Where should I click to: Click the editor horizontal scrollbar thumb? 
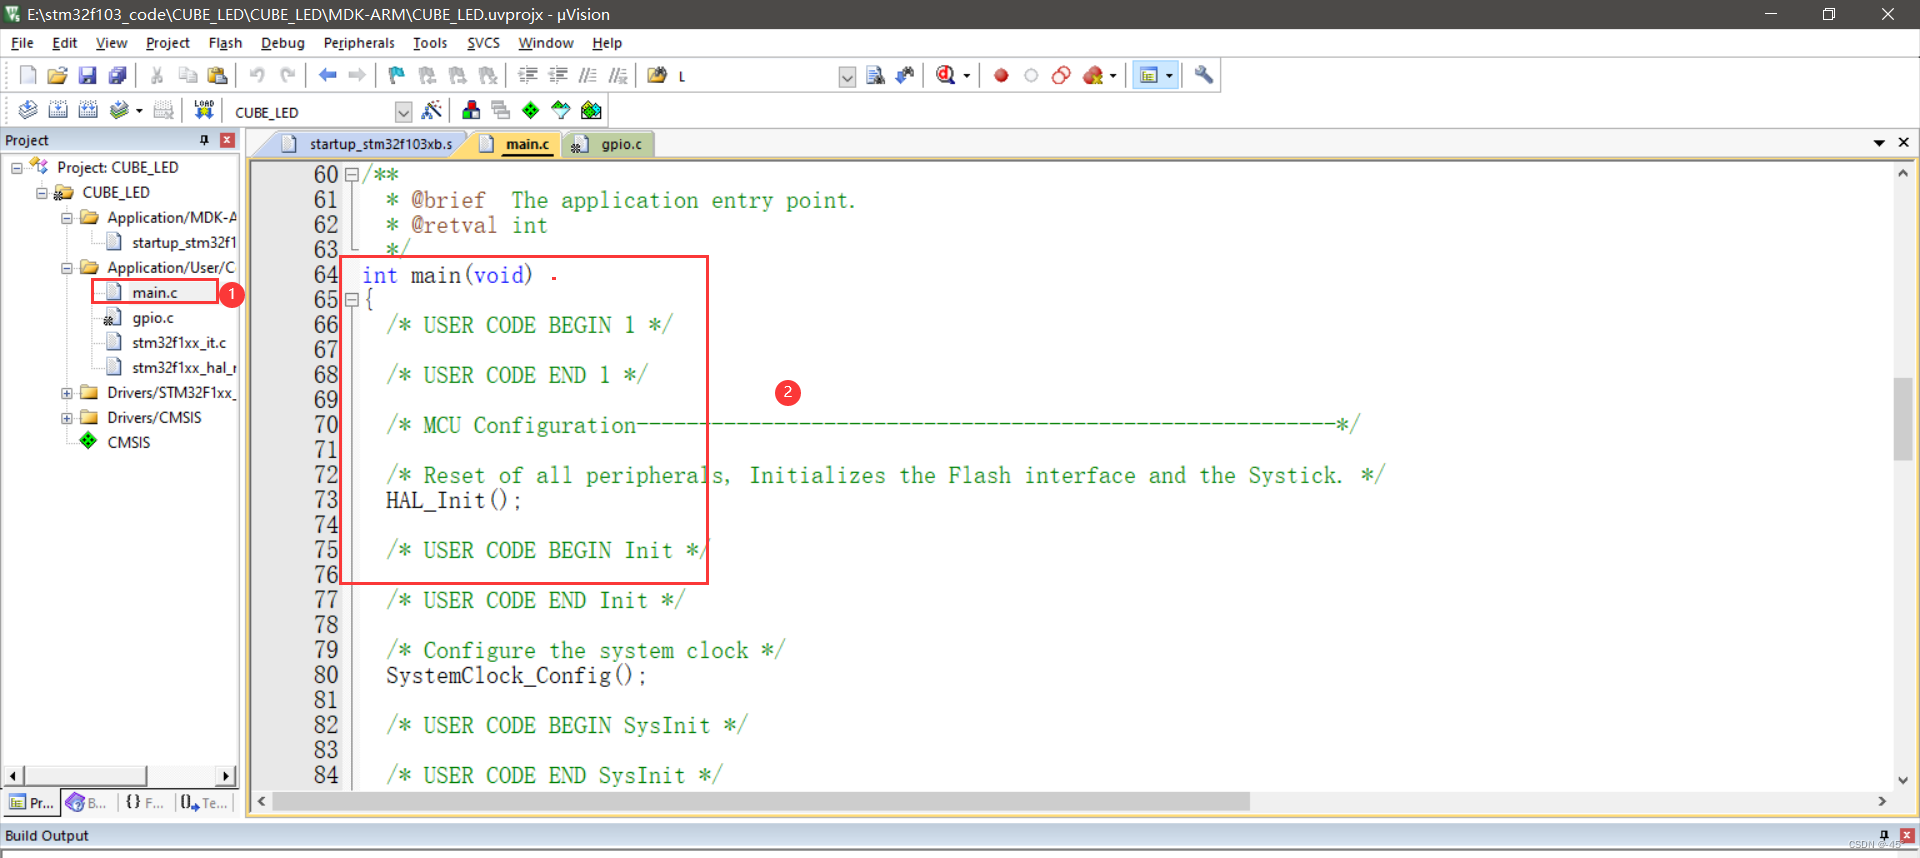coord(760,801)
